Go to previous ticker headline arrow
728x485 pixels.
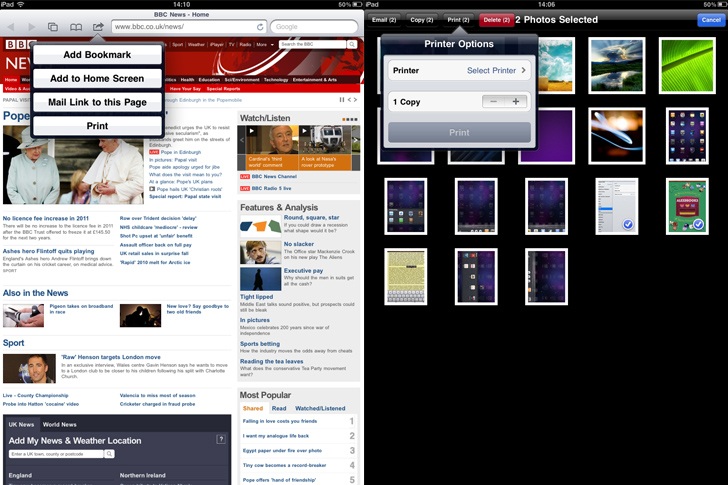coord(350,99)
